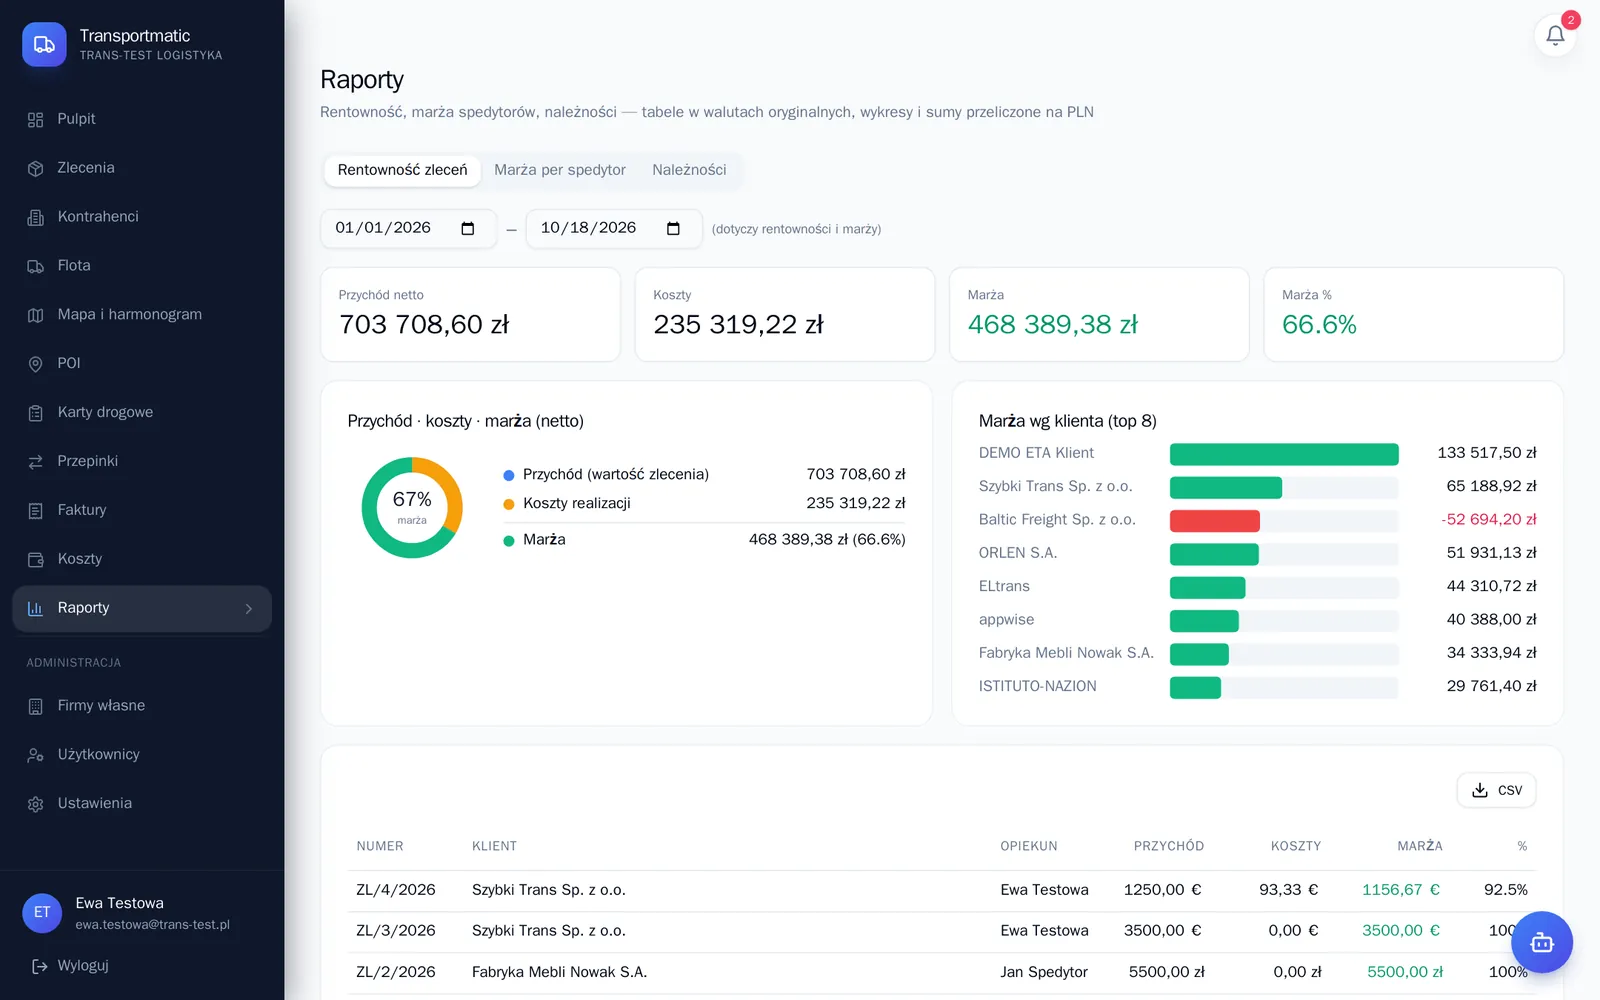Click the red Baltic Freight margin bar

point(1215,520)
